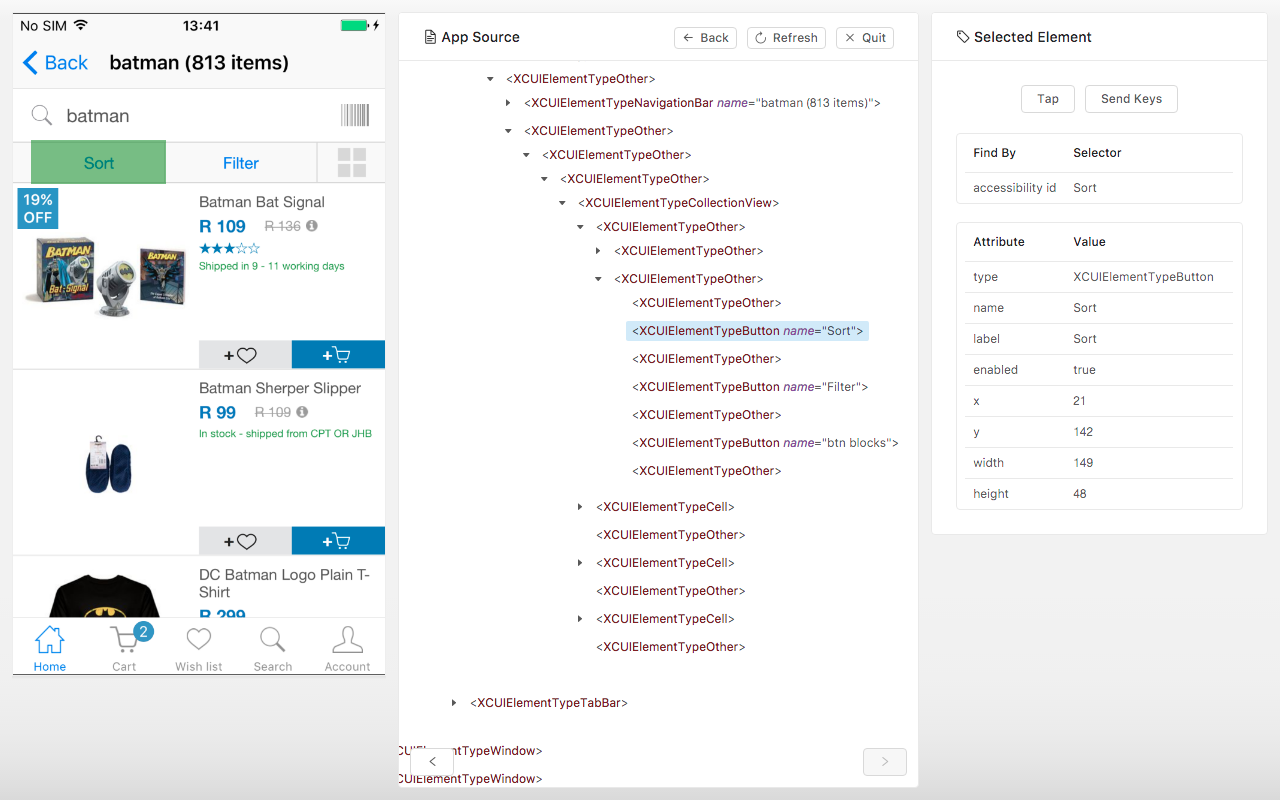Screen dimensions: 1280x800
Task: Select XCUIElementTypeButton name="btn blocks" in tree
Action: coord(765,443)
